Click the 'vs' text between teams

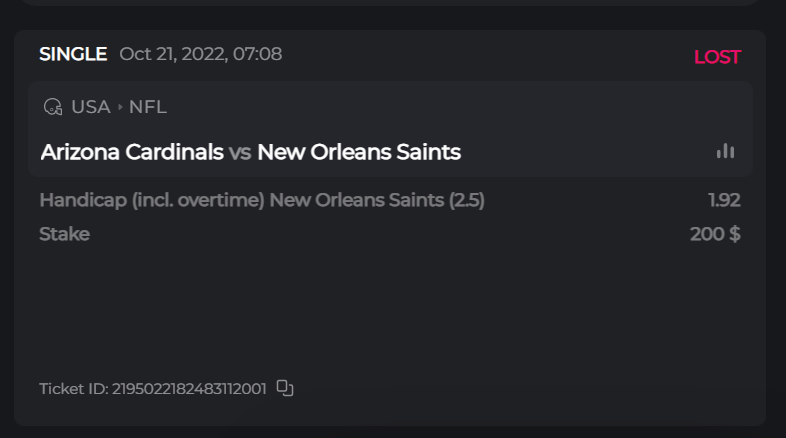pos(240,152)
